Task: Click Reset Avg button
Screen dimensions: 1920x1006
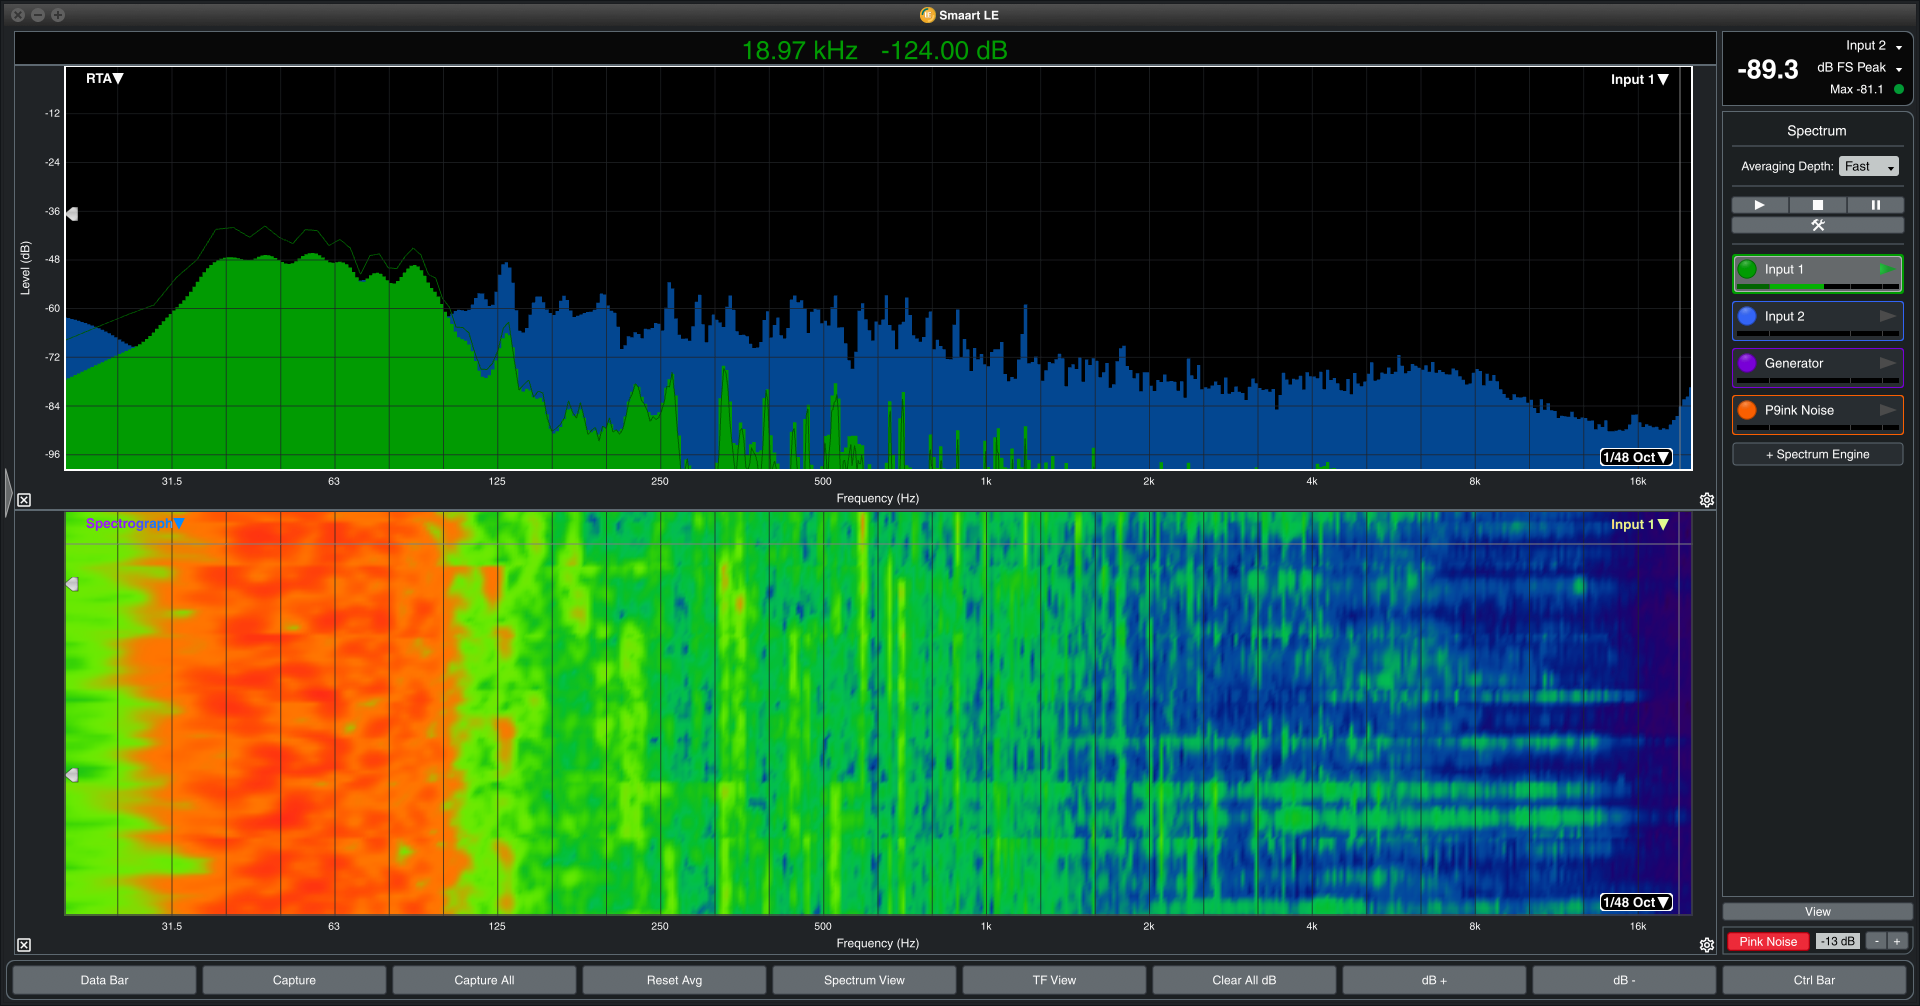Action: [x=674, y=980]
